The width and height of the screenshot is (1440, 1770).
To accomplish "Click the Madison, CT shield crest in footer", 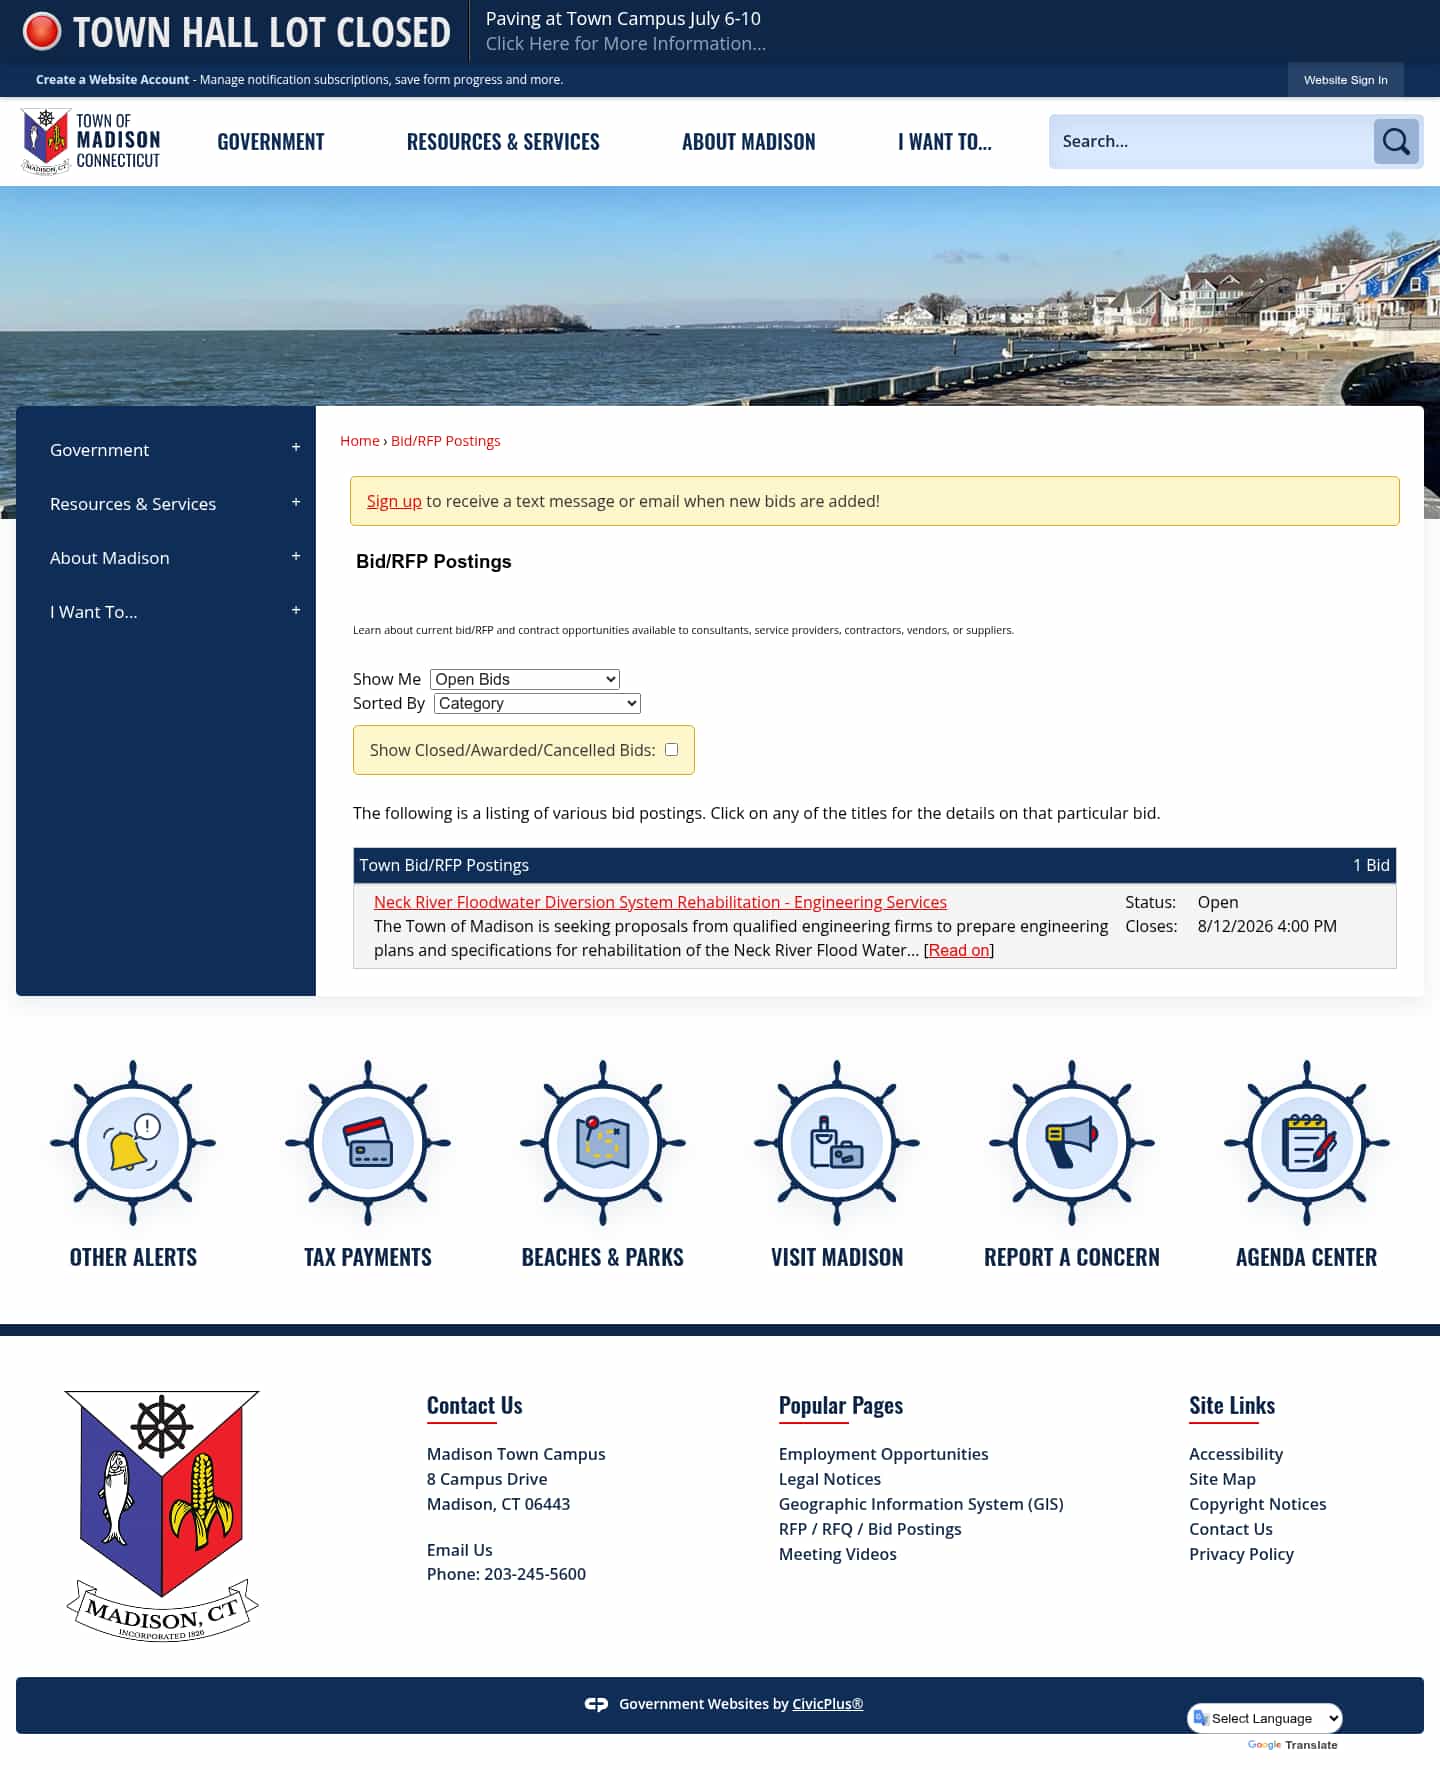I will pyautogui.click(x=162, y=1515).
